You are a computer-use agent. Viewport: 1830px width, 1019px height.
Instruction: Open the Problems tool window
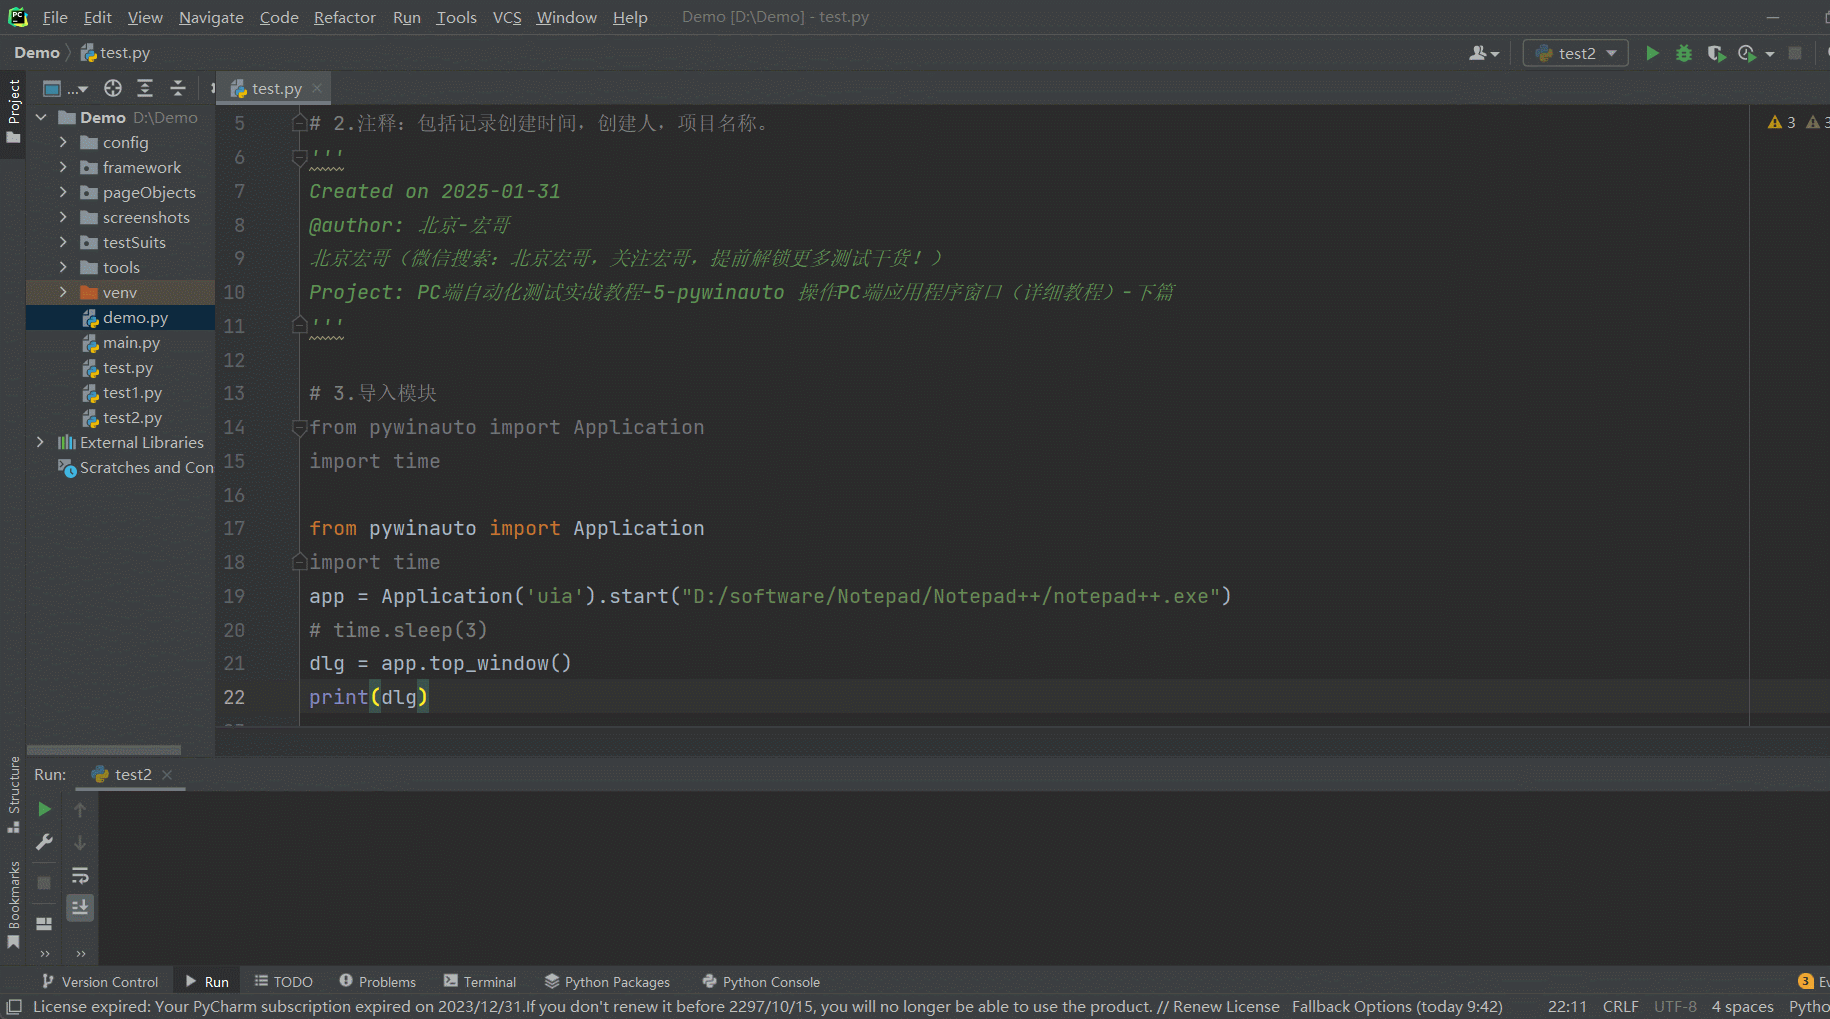pos(377,982)
